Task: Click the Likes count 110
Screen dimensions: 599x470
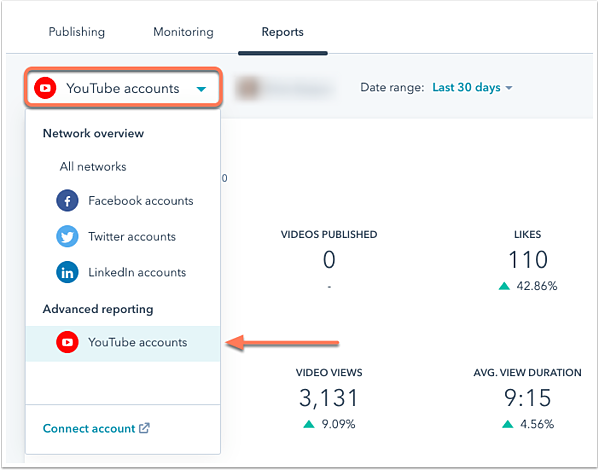Action: click(528, 260)
